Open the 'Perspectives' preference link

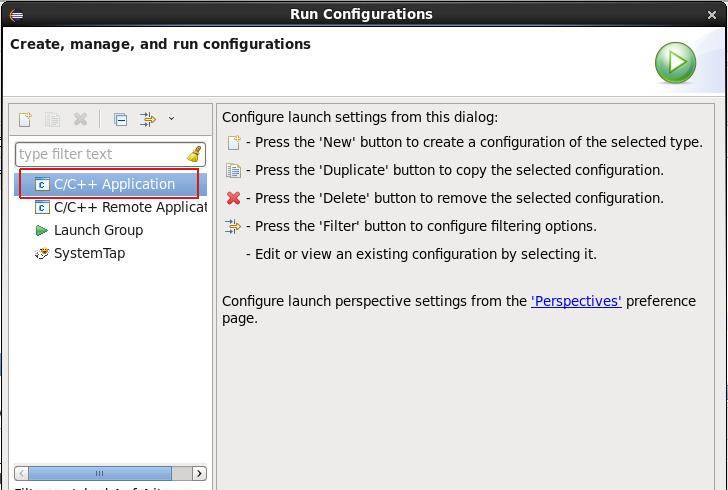pos(576,301)
